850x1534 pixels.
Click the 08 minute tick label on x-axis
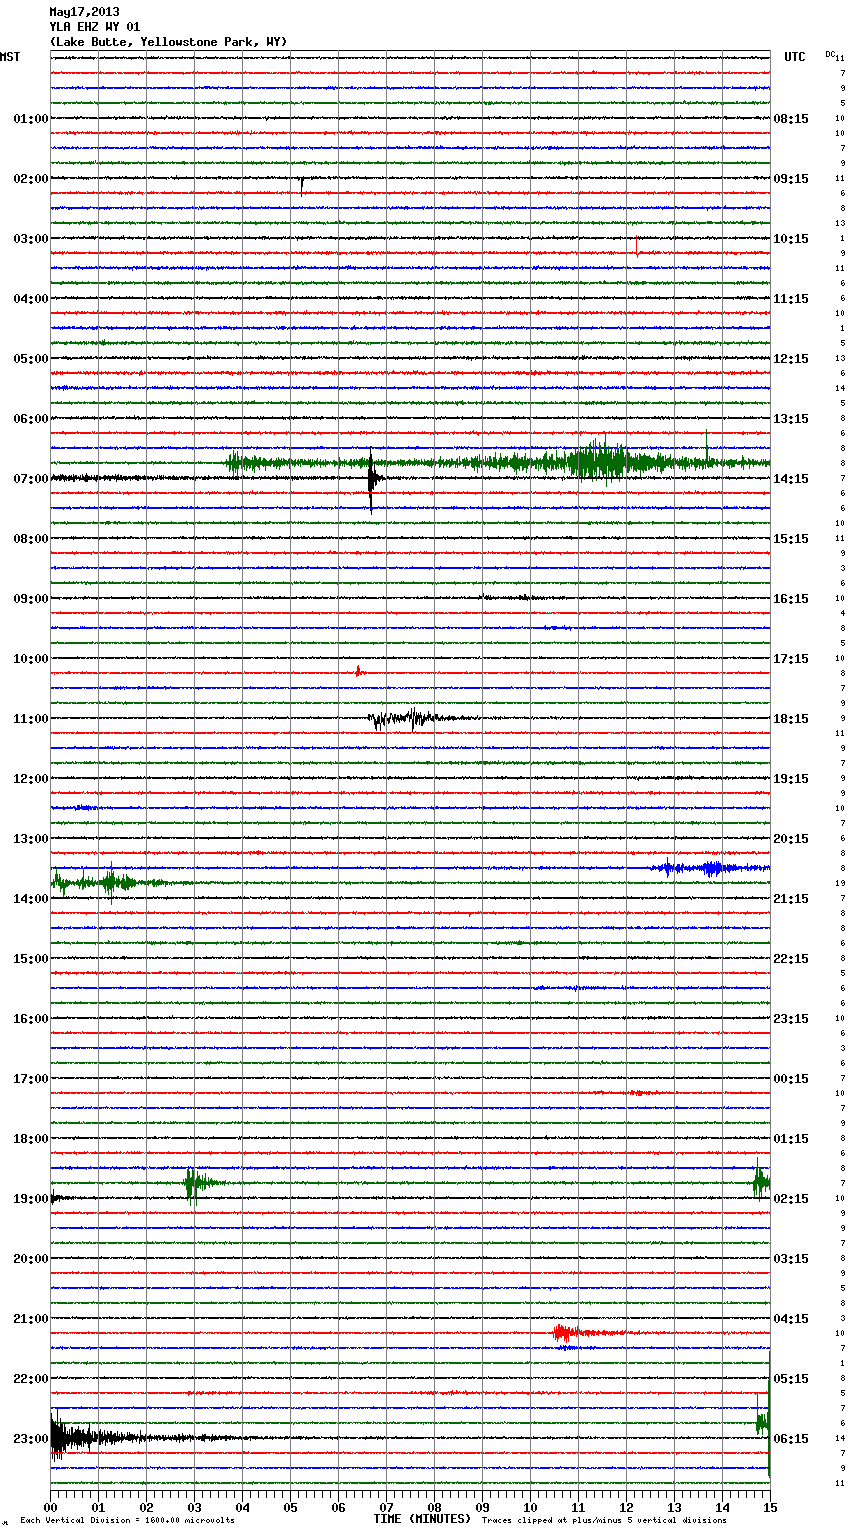[x=434, y=1507]
